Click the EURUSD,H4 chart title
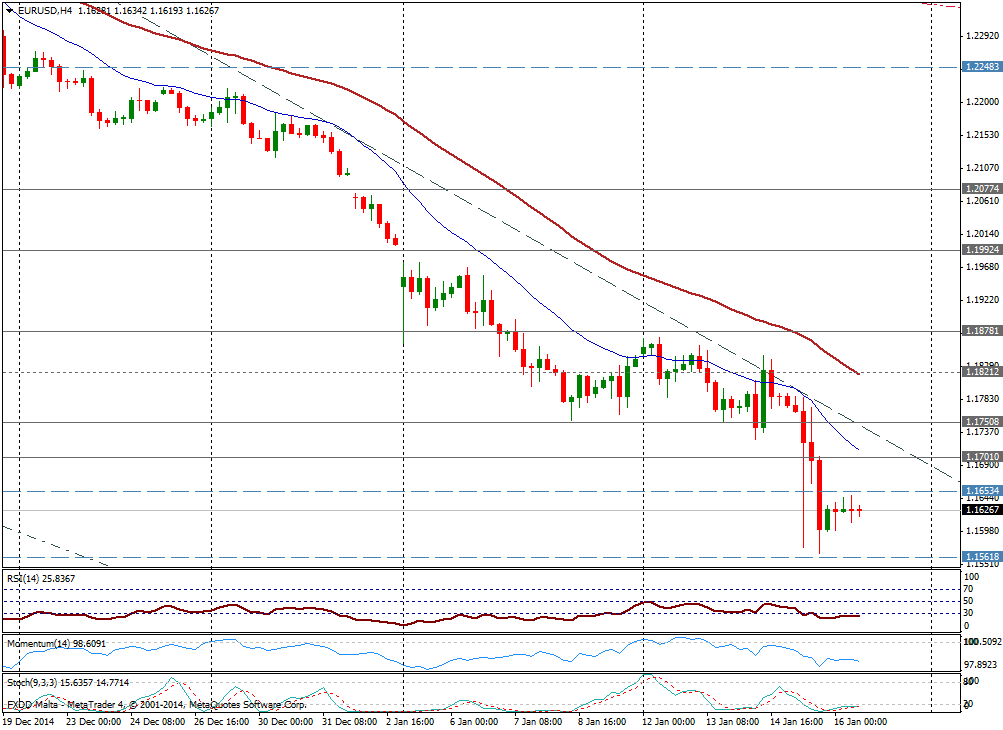The height and width of the screenshot is (730, 1003). pos(39,10)
